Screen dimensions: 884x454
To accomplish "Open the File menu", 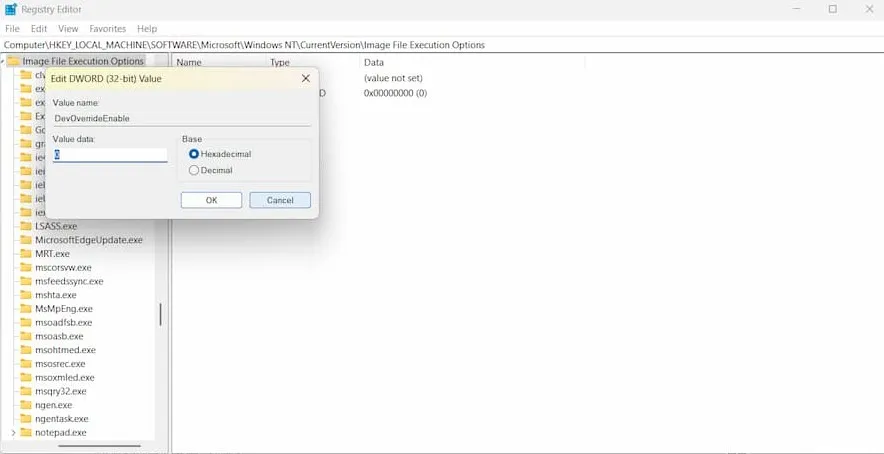I will (12, 28).
